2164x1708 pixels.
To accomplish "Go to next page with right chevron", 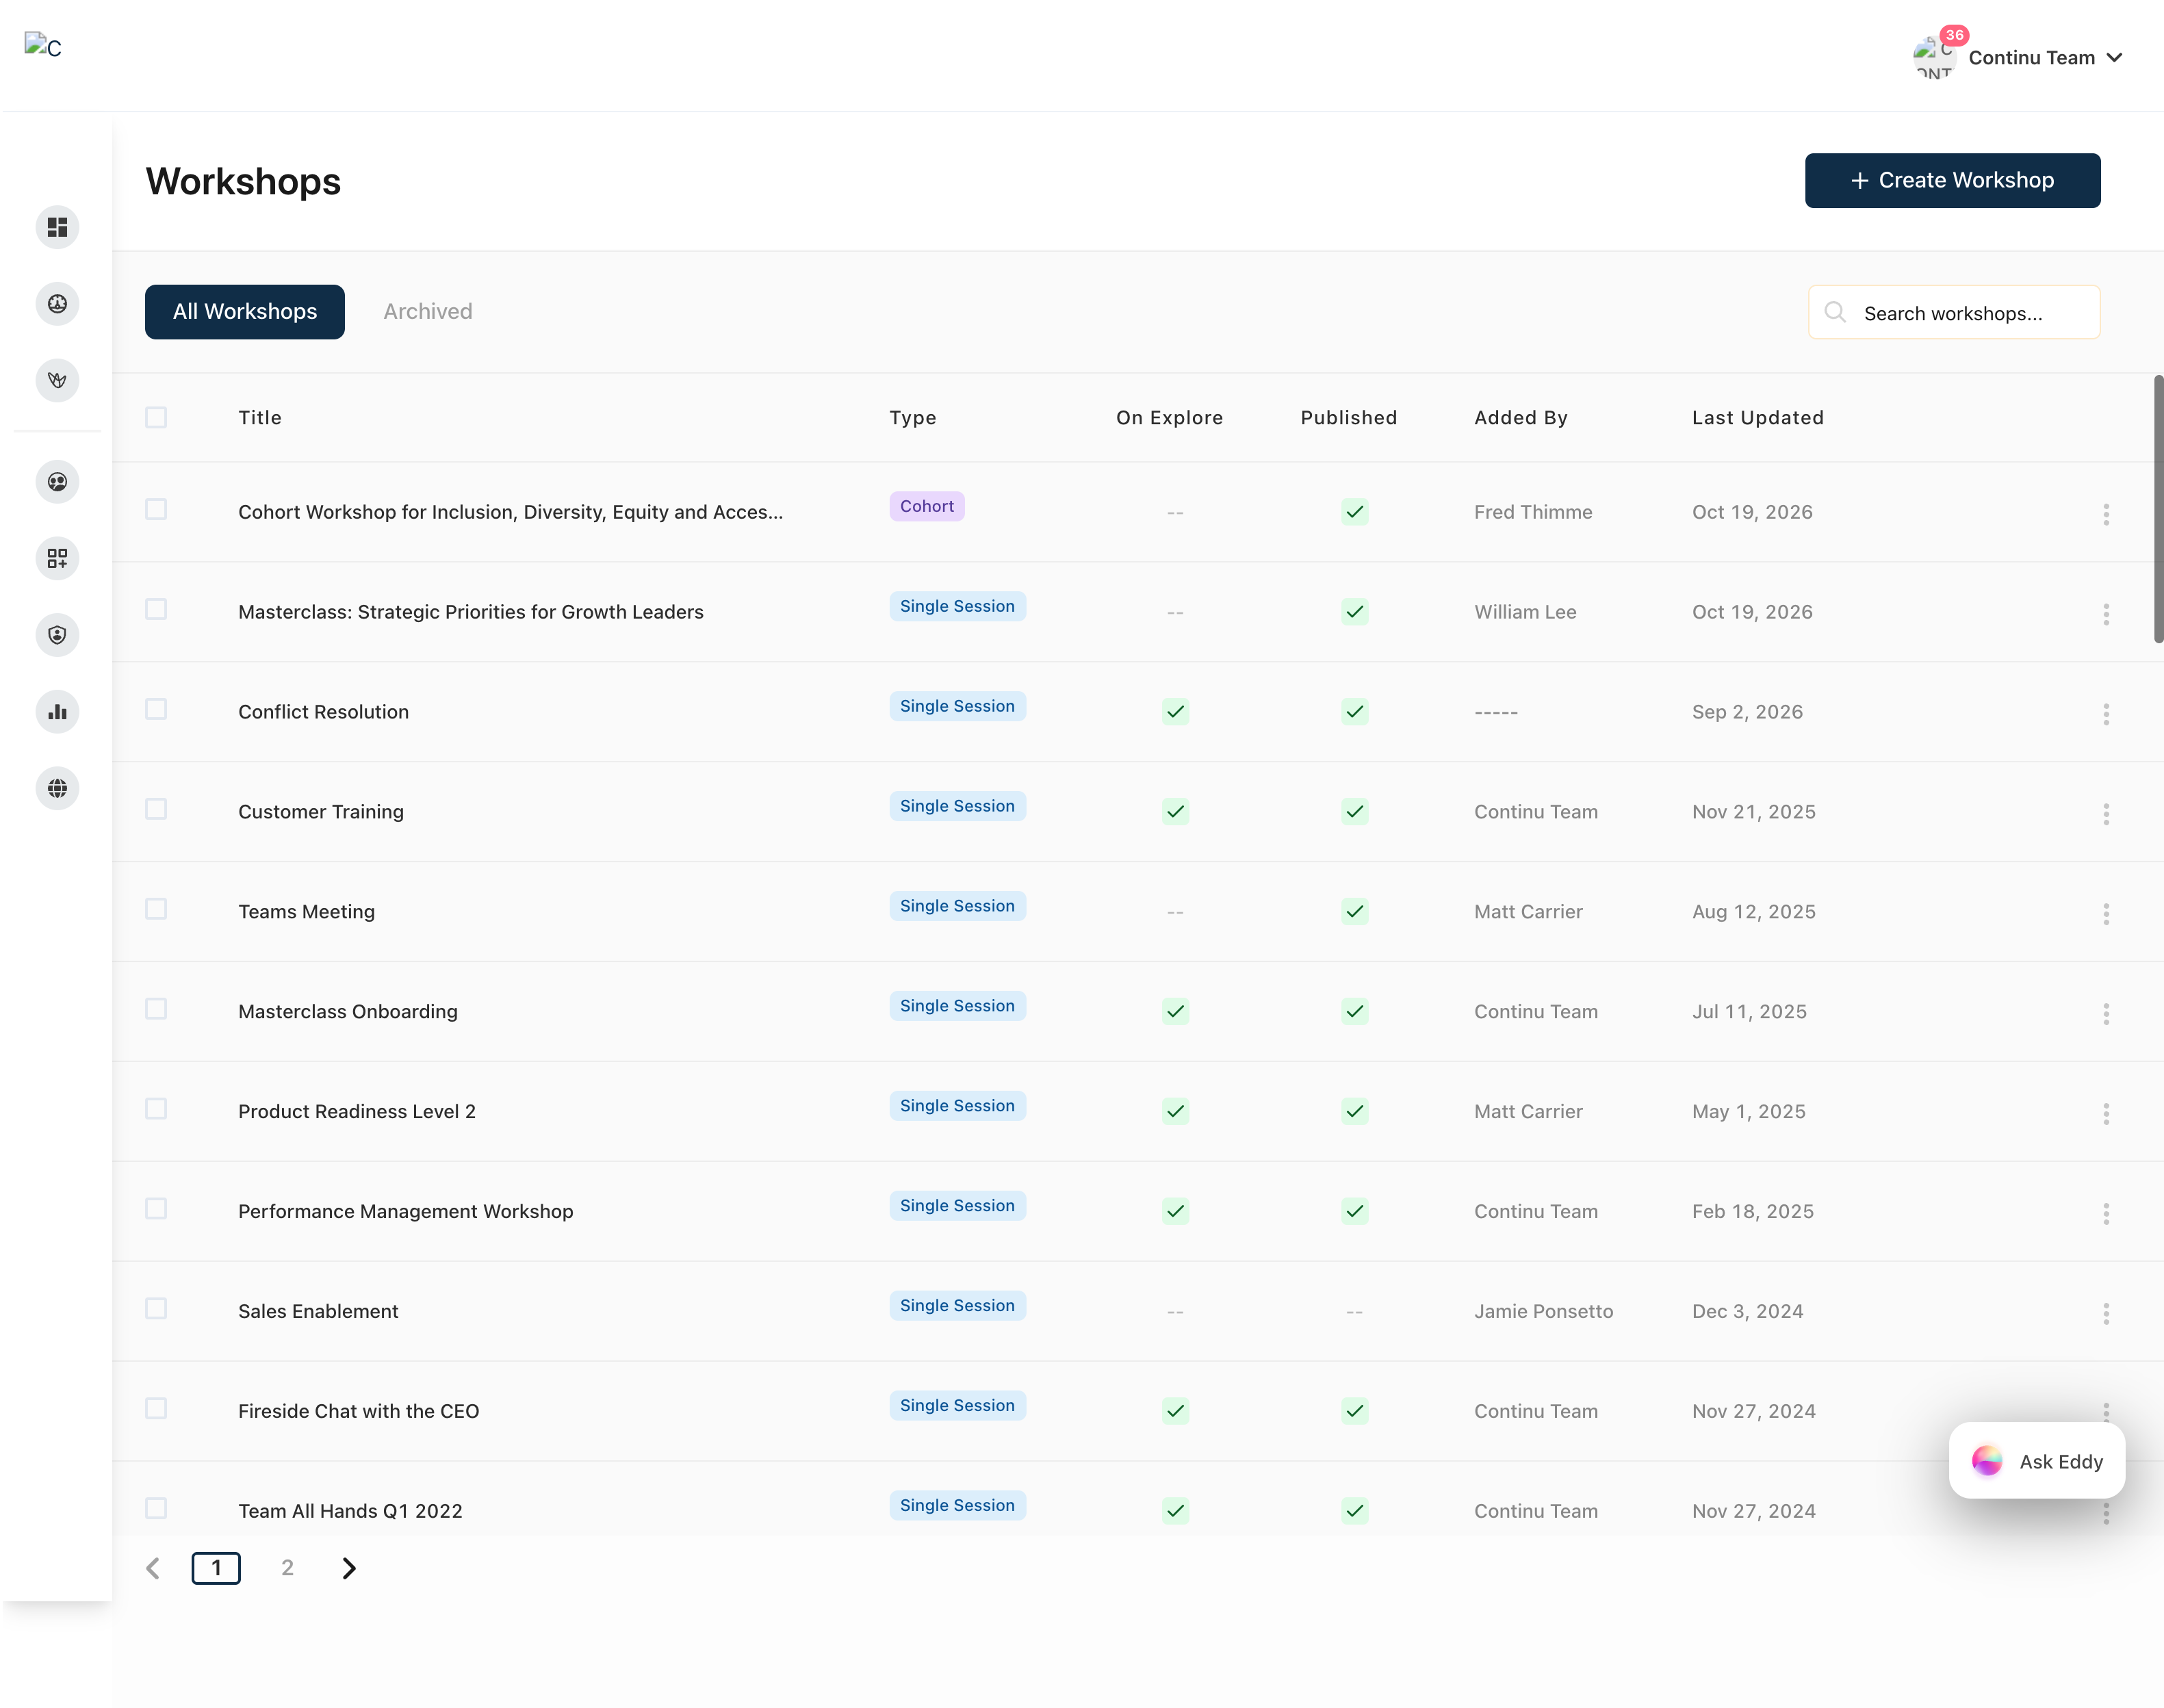I will (349, 1568).
